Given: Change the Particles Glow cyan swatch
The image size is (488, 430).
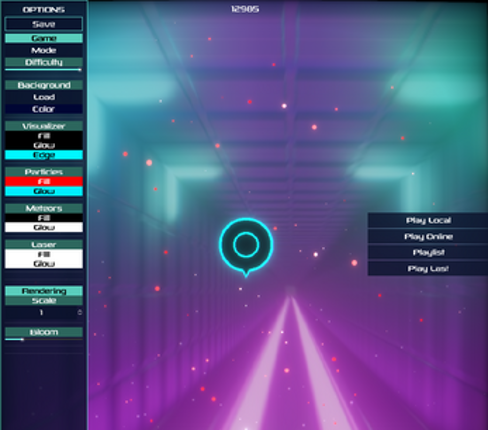Looking at the screenshot, I should (44, 191).
